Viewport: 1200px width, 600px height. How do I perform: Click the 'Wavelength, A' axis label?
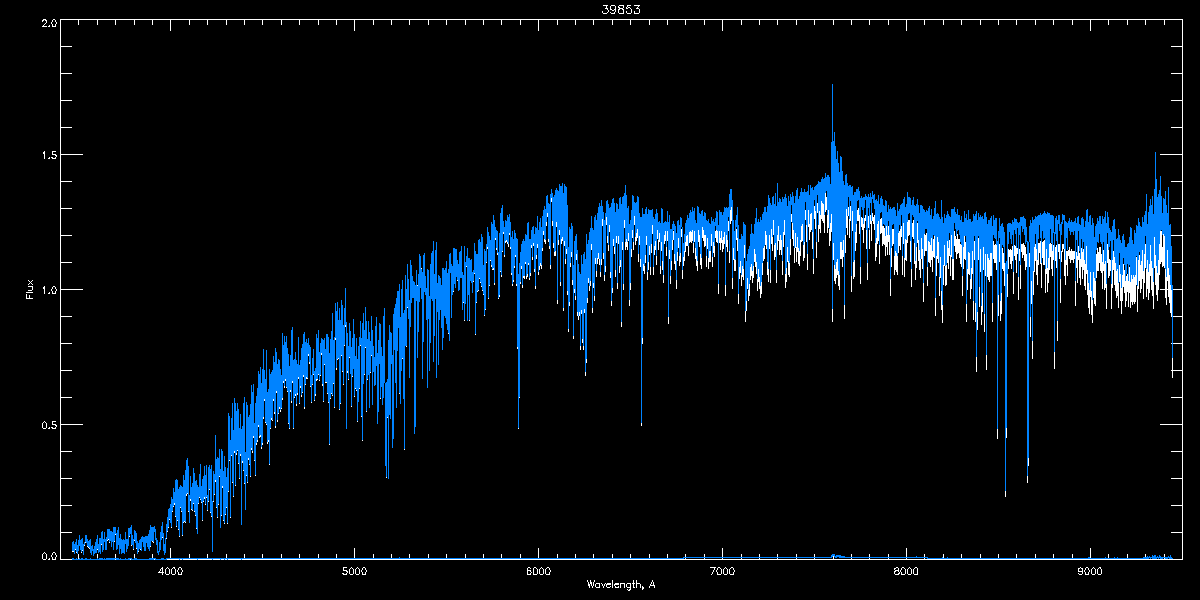coord(621,584)
